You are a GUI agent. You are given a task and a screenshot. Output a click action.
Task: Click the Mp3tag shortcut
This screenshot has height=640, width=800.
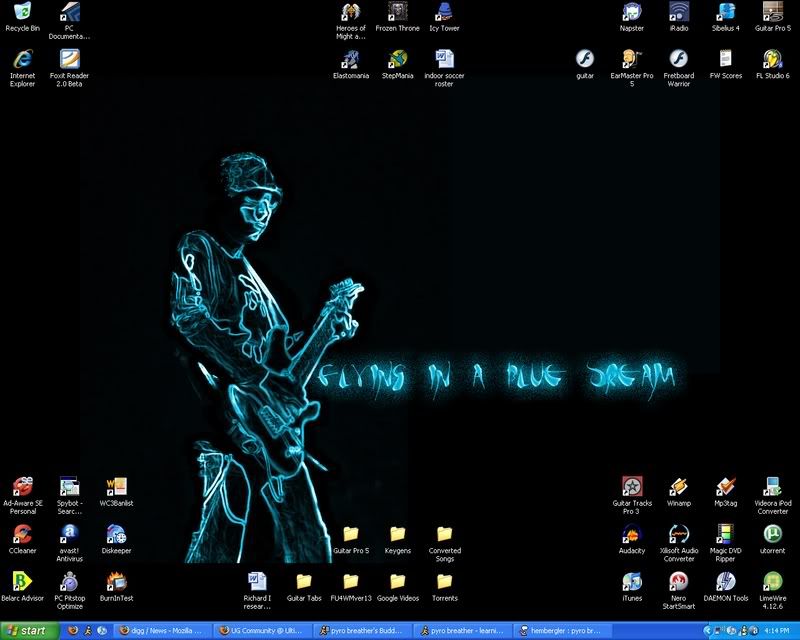[x=726, y=487]
